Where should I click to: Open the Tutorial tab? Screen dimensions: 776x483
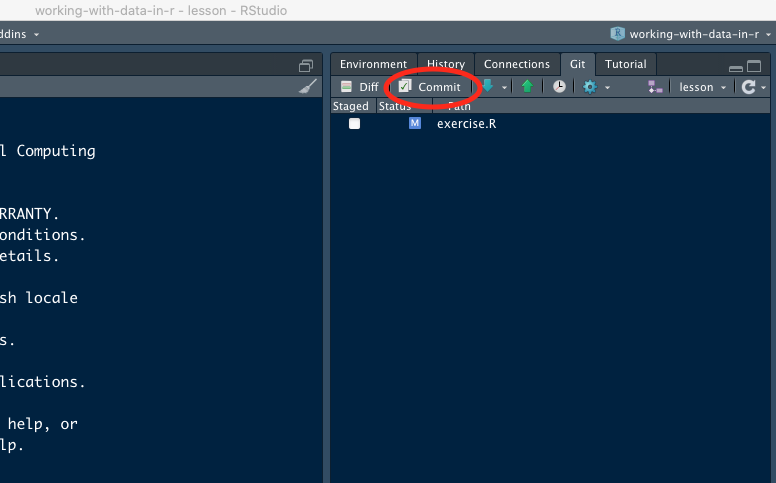pyautogui.click(x=625, y=64)
